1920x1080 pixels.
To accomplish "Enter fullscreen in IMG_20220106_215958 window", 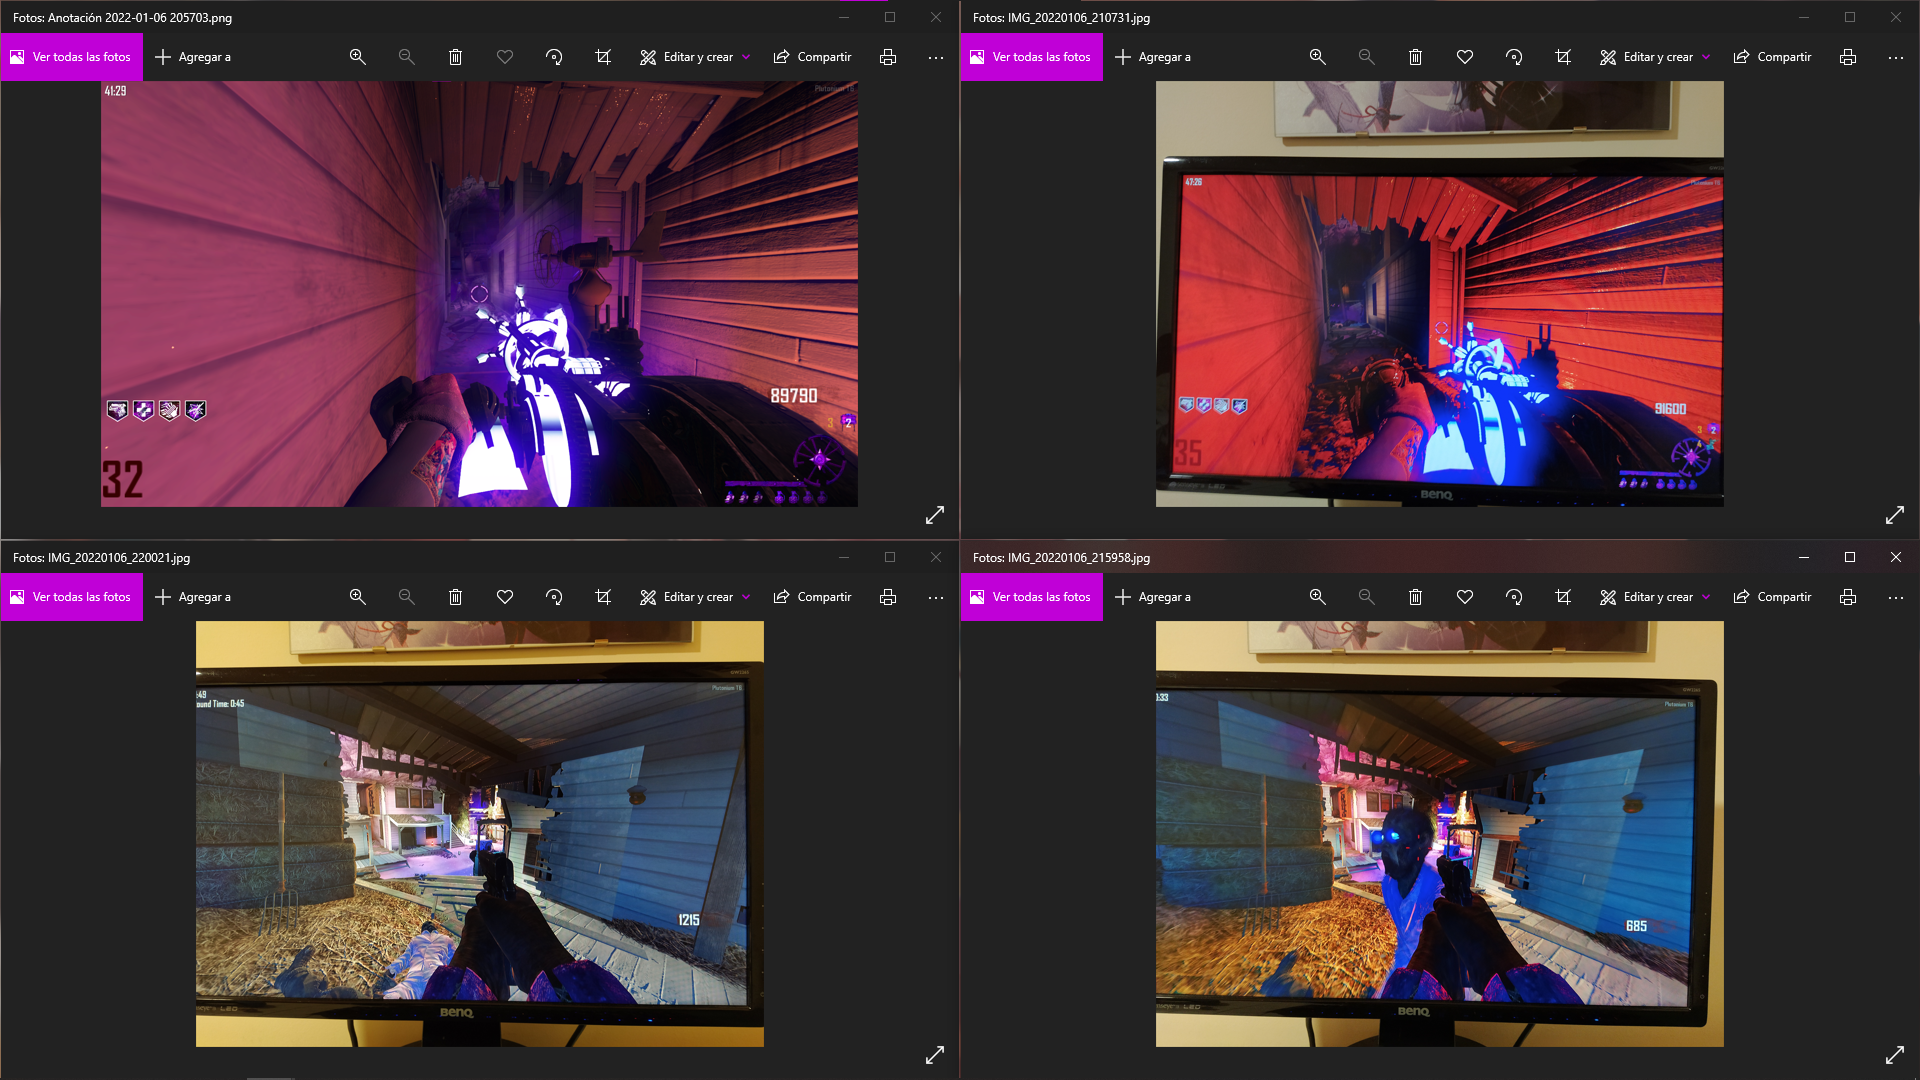I will (x=1895, y=1055).
